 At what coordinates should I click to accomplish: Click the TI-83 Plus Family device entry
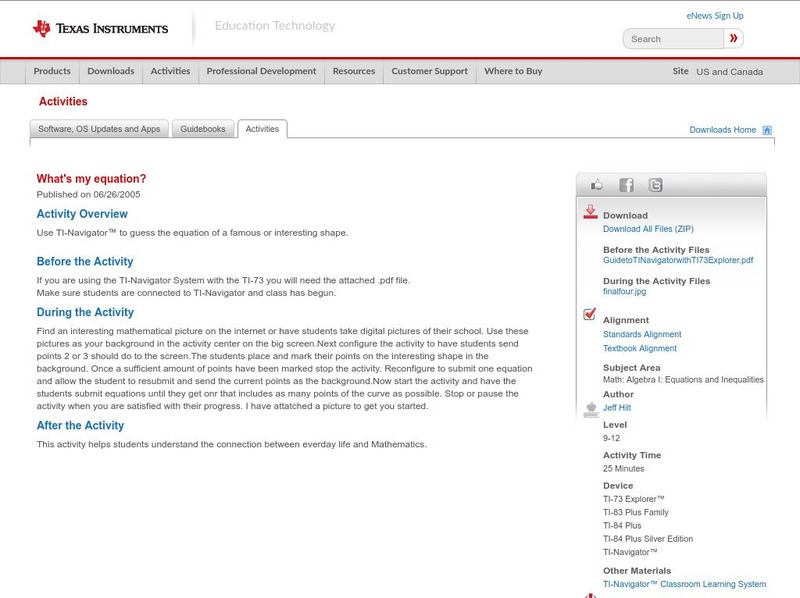click(x=636, y=512)
